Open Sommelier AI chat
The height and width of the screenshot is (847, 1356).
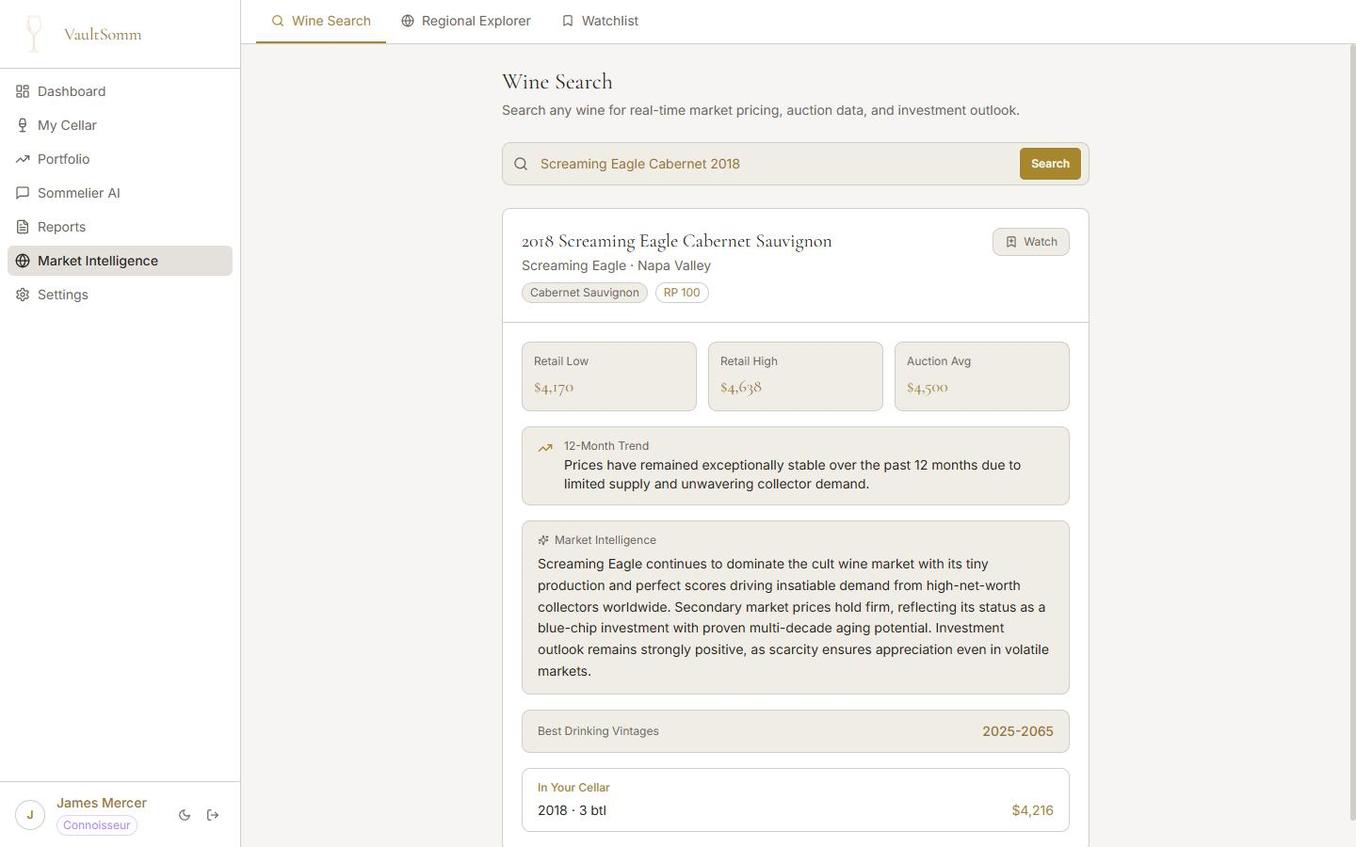[x=120, y=193]
